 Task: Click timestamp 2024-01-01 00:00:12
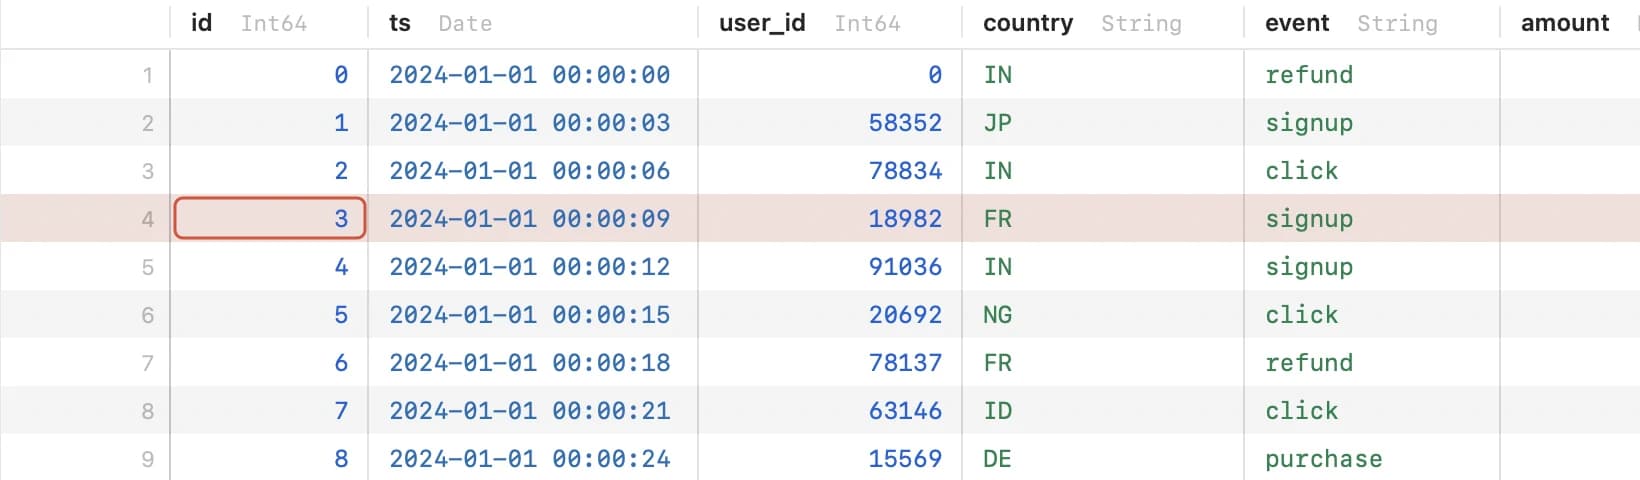pyautogui.click(x=530, y=267)
